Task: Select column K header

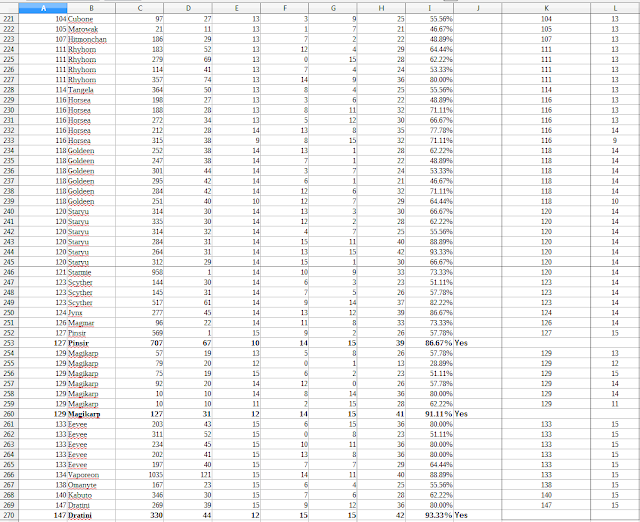Action: point(546,8)
